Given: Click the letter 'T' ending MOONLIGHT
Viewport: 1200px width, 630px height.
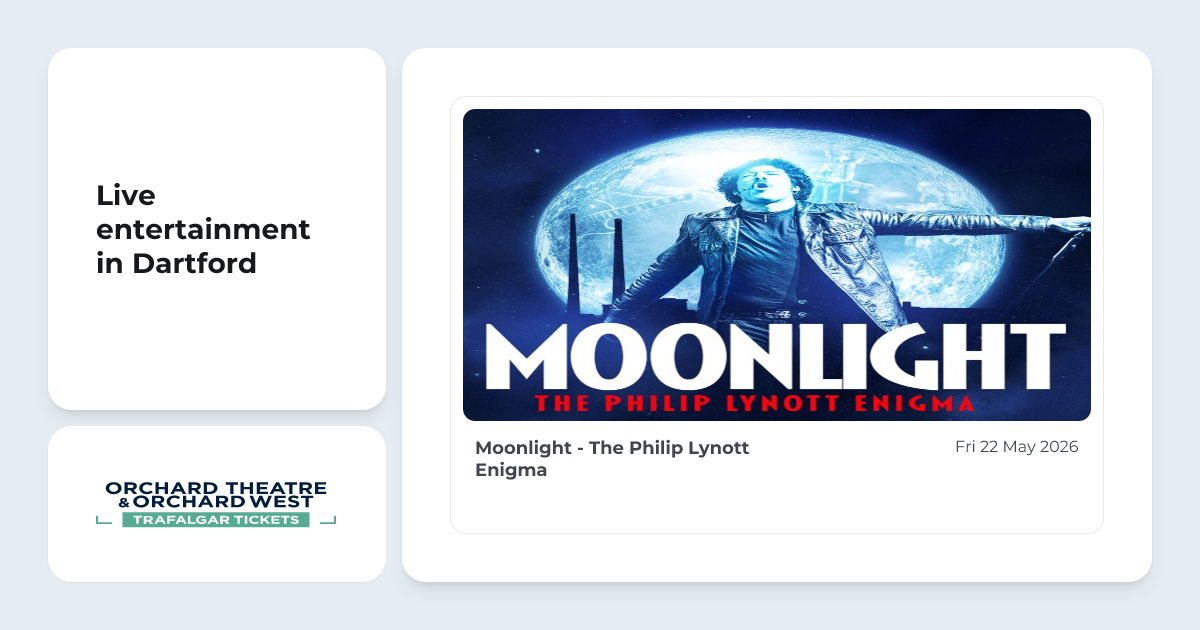Looking at the screenshot, I should [1032, 357].
